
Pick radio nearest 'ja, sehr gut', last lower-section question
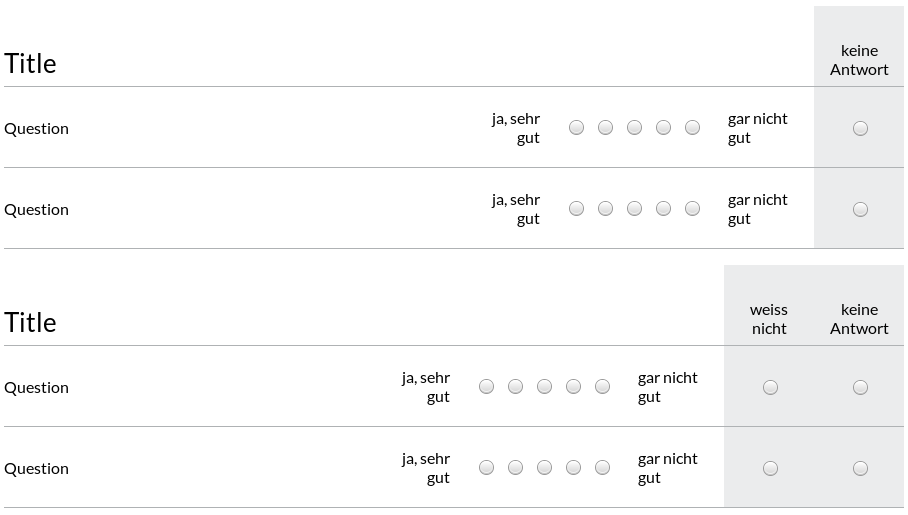tap(486, 467)
